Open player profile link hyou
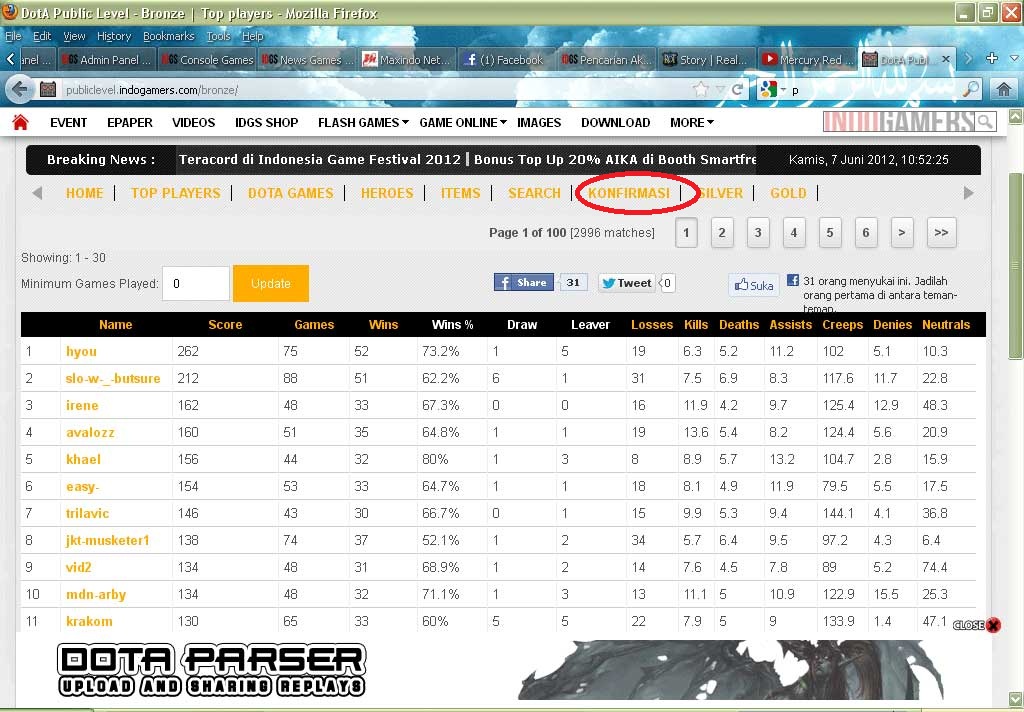The height and width of the screenshot is (712, 1024). 81,352
